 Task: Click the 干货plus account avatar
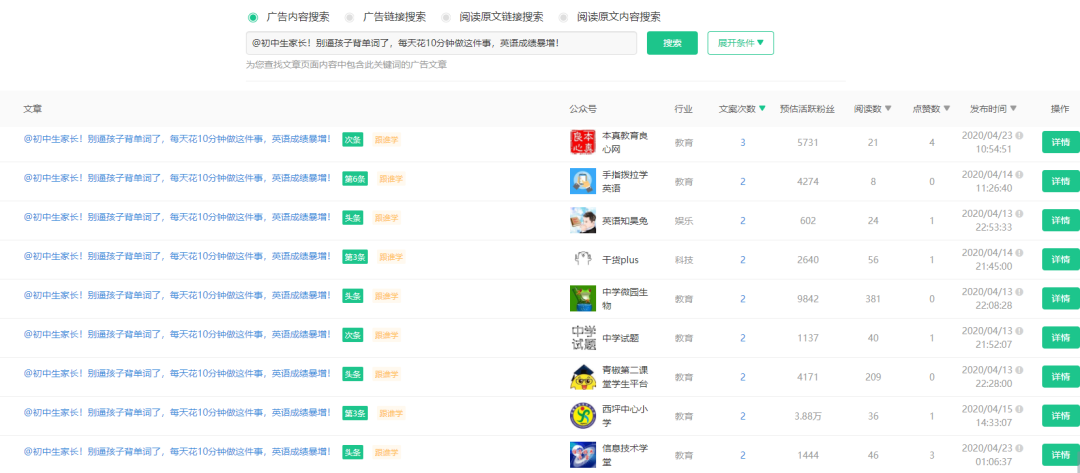[583, 259]
